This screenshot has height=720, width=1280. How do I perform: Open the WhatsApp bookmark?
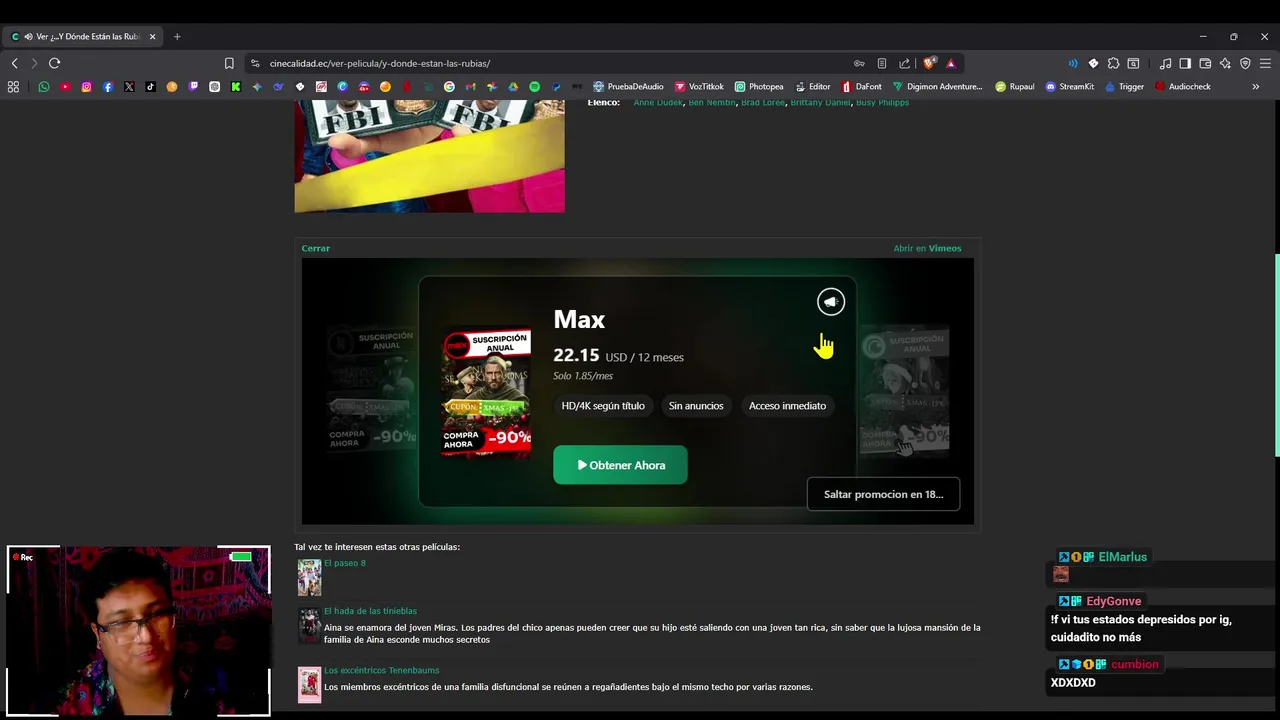[44, 87]
